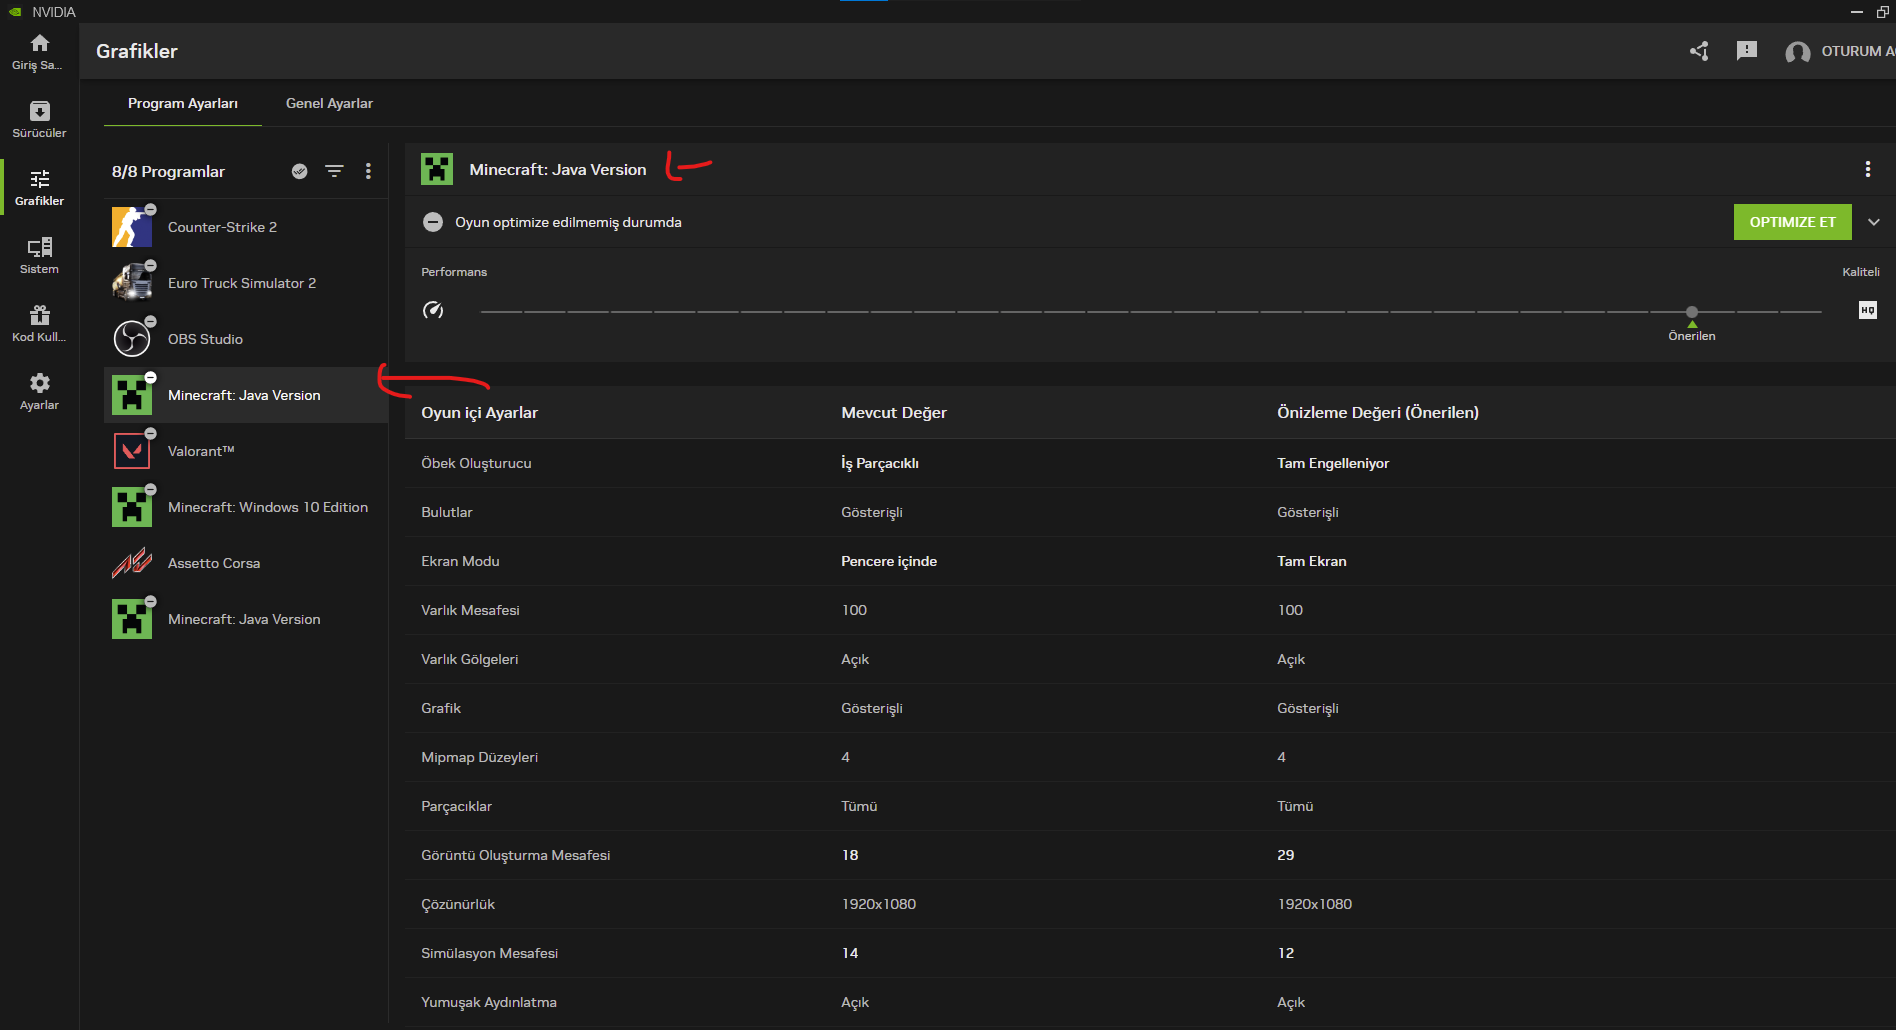Click the Ekran Modu setting name
1896x1030 pixels.
click(460, 561)
